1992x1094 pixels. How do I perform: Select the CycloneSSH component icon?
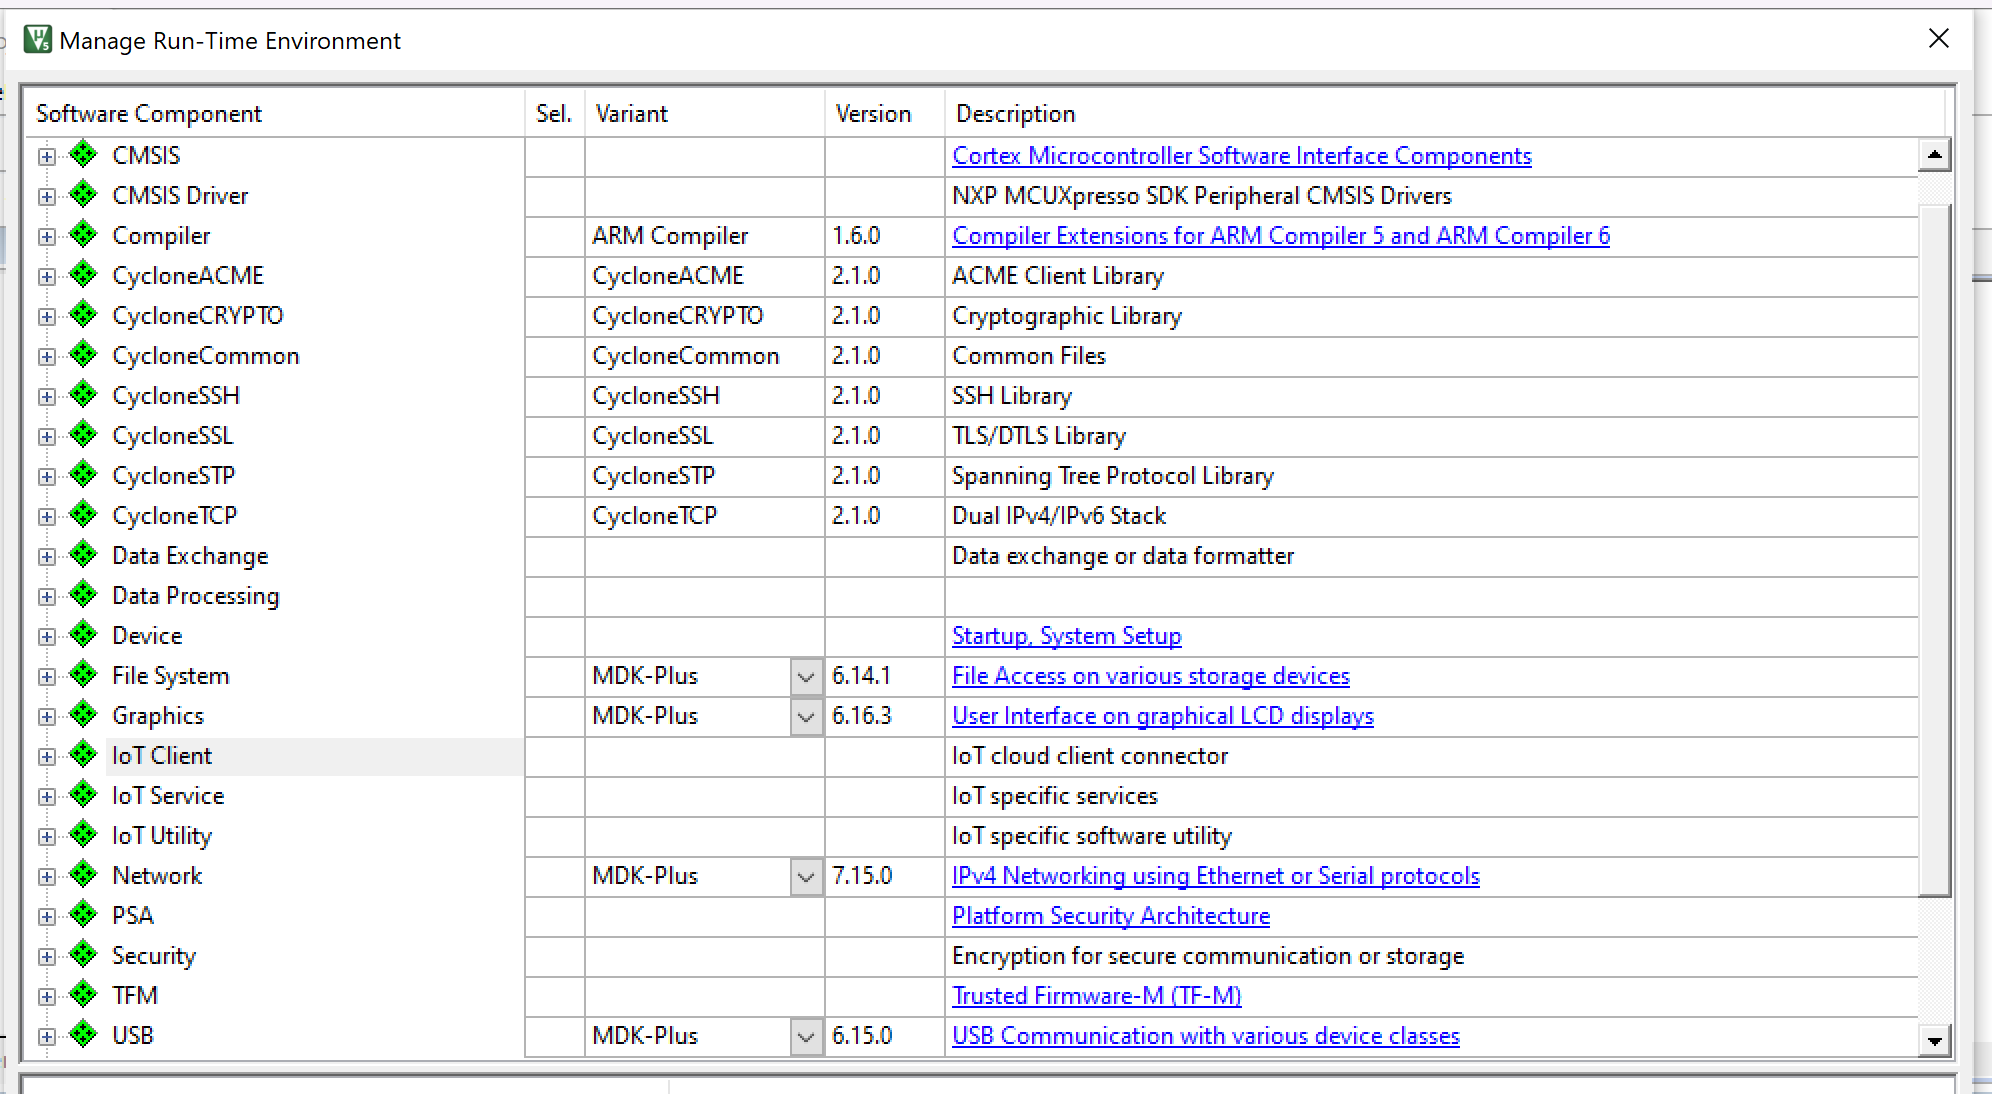coord(82,395)
